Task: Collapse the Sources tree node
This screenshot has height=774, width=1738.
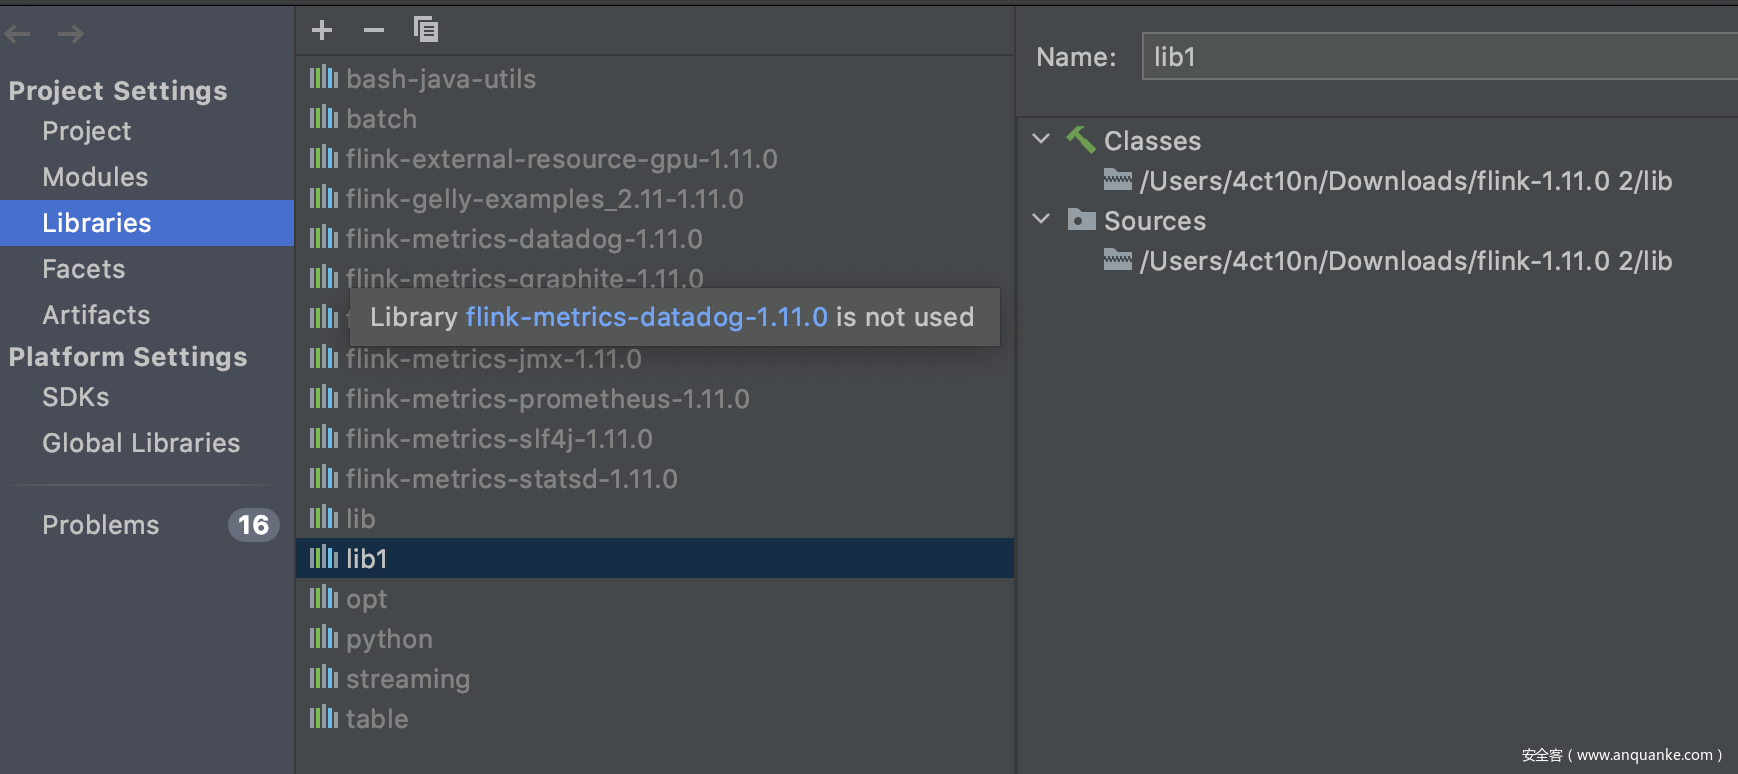Action: click(1041, 219)
